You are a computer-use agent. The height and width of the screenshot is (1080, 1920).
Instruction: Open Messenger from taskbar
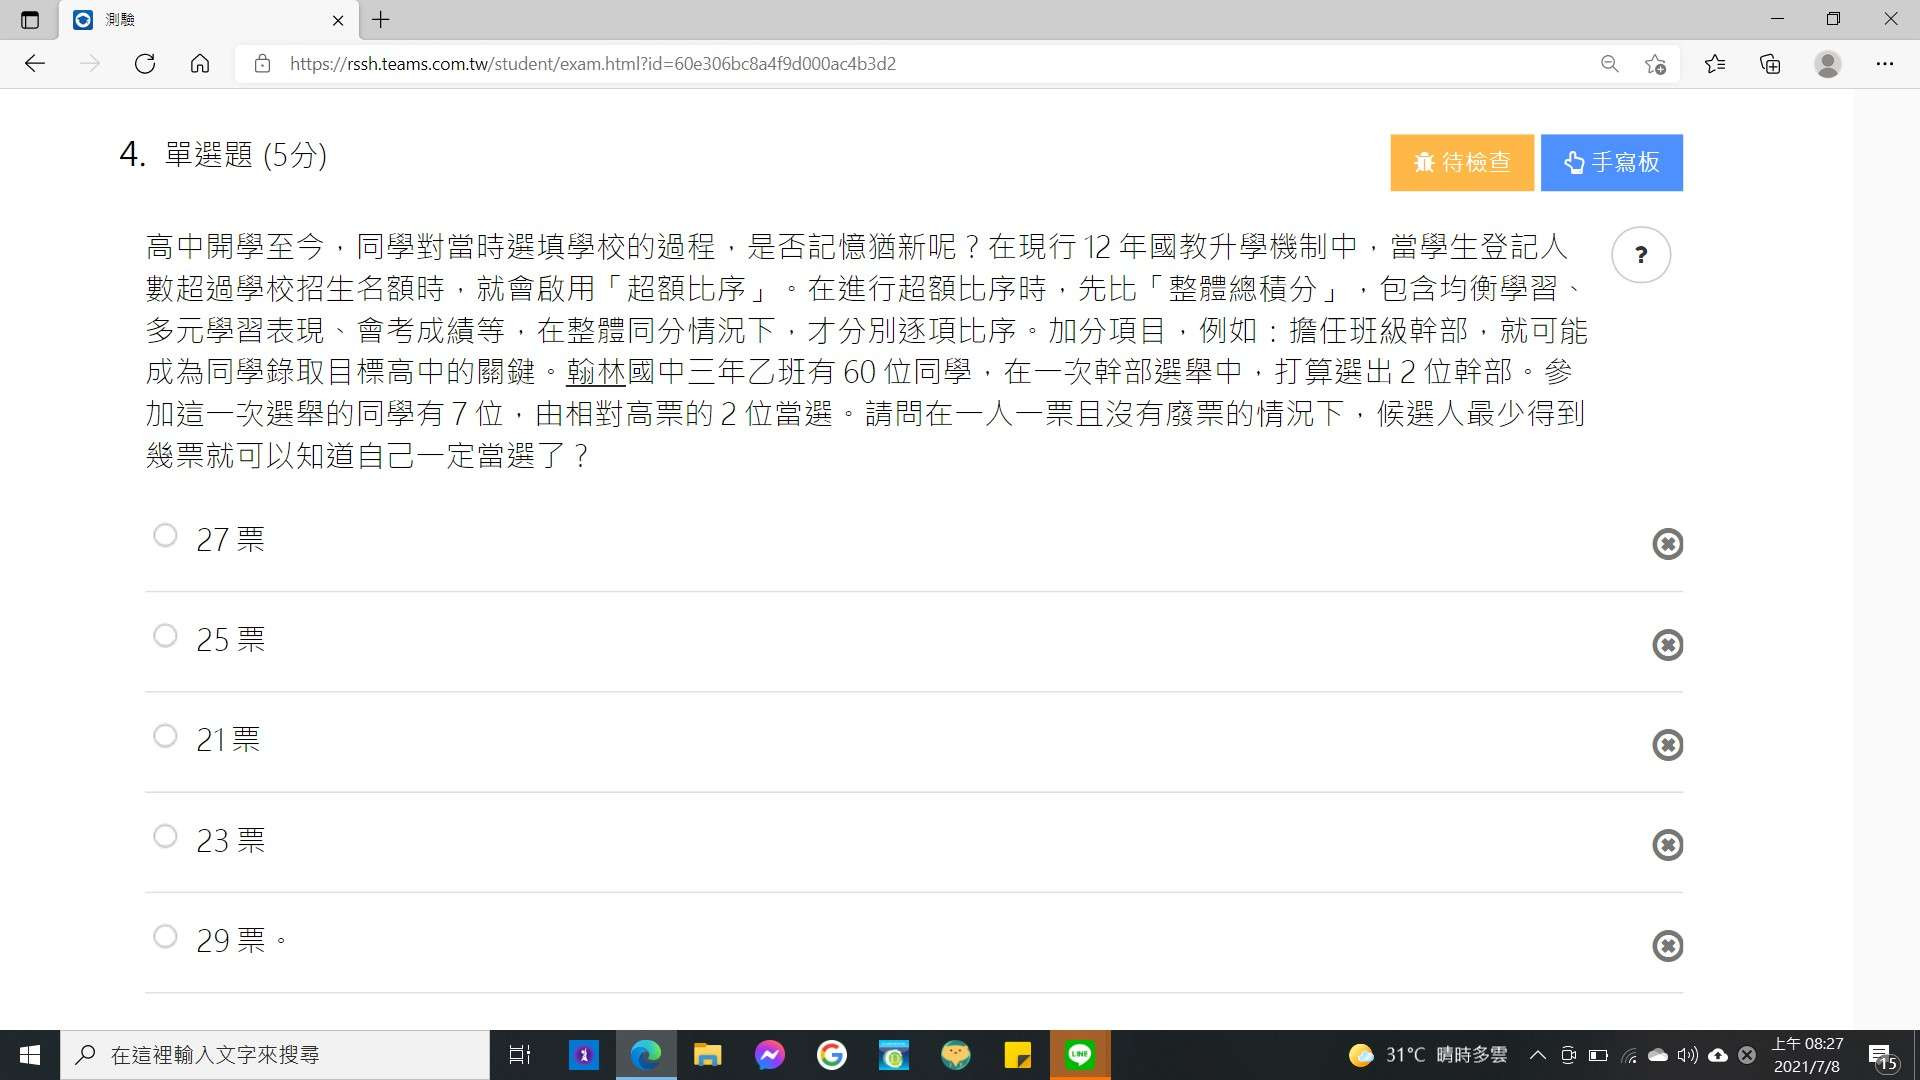(x=770, y=1055)
